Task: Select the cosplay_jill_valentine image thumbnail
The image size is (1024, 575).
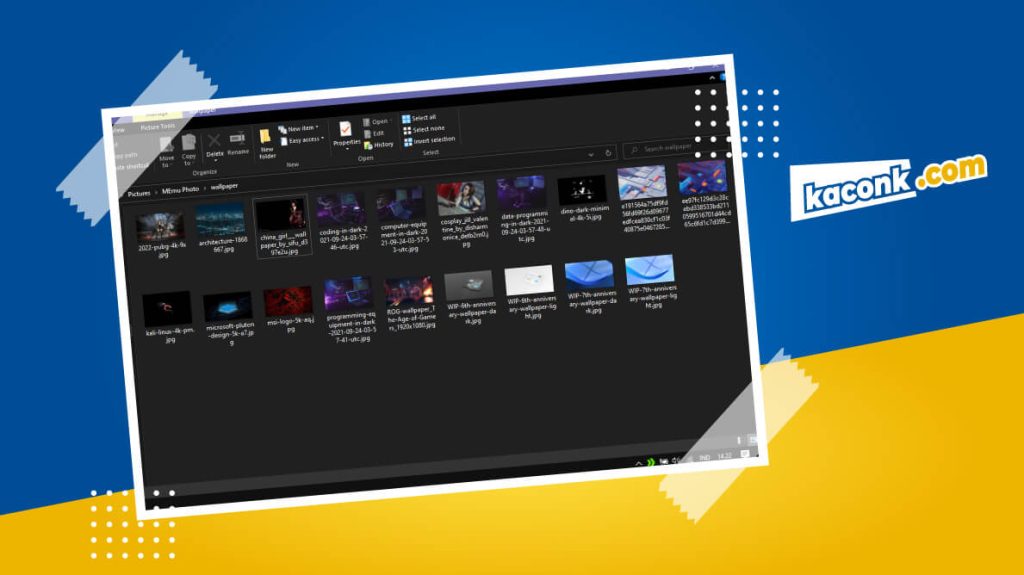Action: (x=461, y=198)
